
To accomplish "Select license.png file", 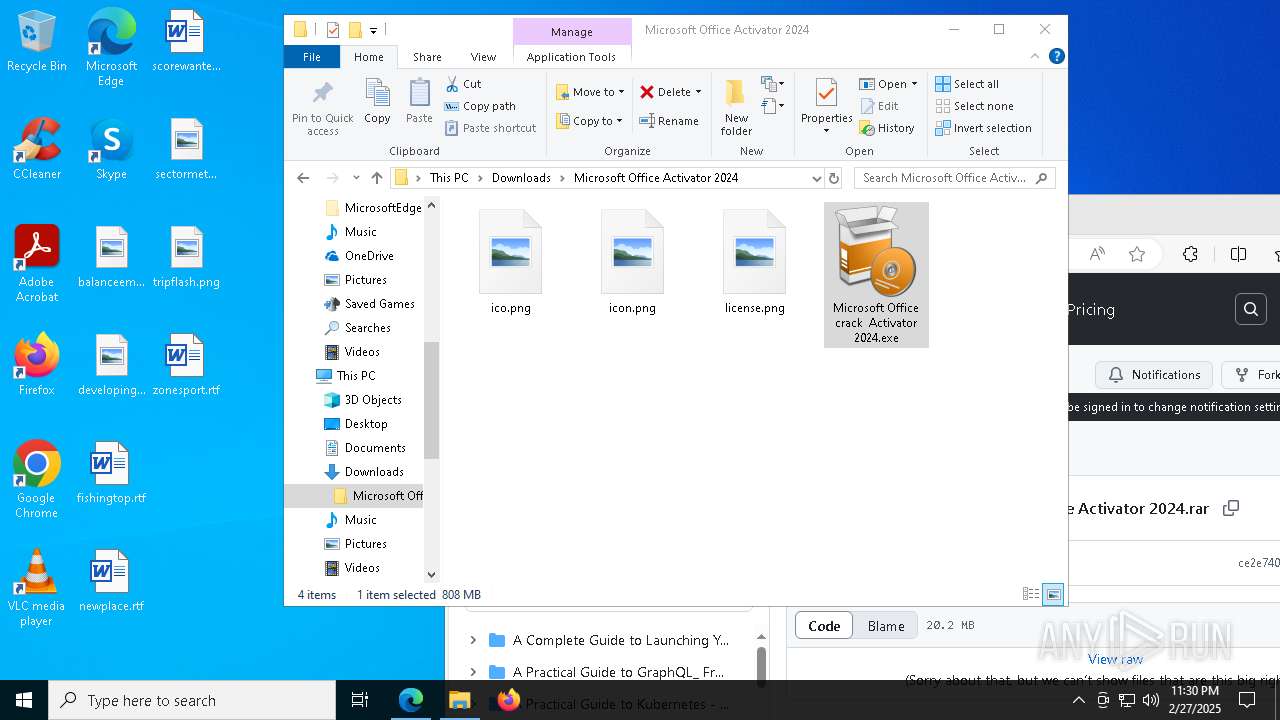I will click(755, 263).
